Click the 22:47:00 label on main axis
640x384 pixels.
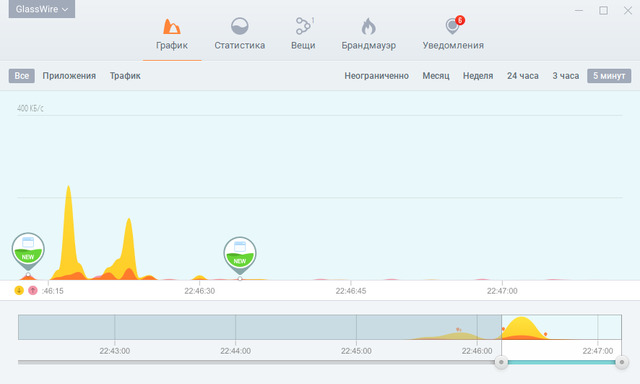tap(502, 291)
